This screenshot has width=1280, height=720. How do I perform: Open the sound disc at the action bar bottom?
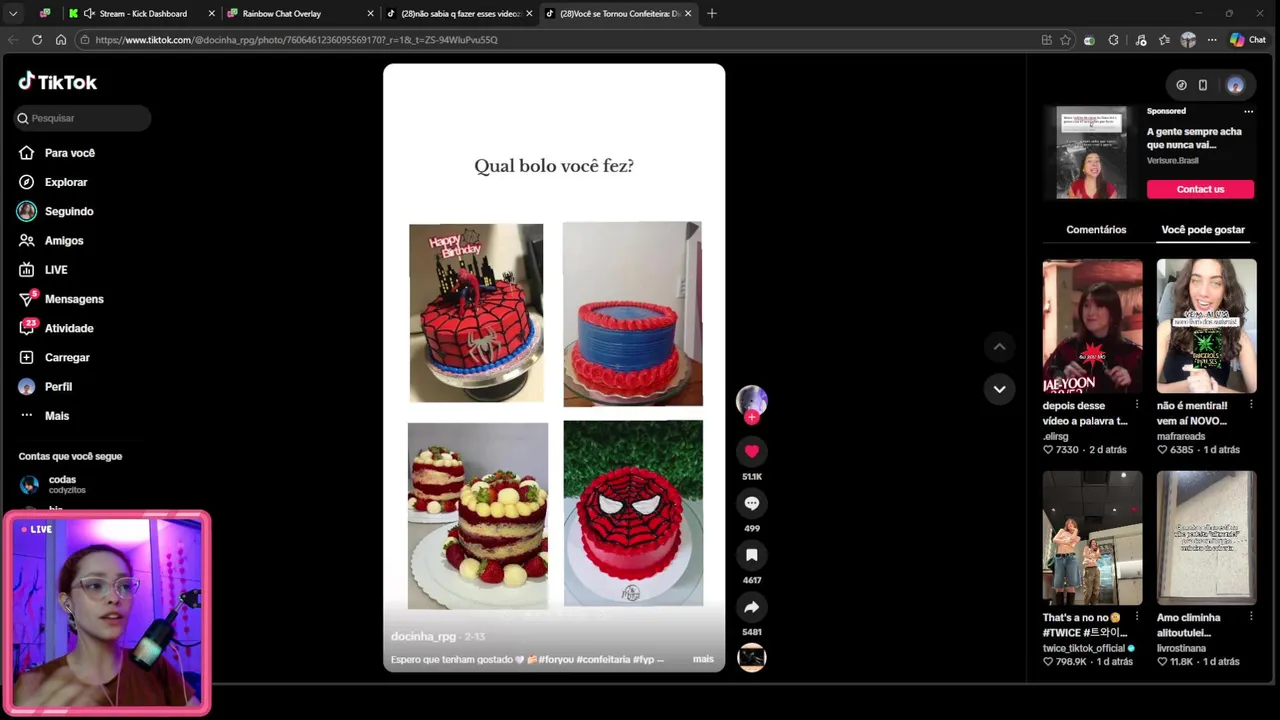pyautogui.click(x=752, y=657)
